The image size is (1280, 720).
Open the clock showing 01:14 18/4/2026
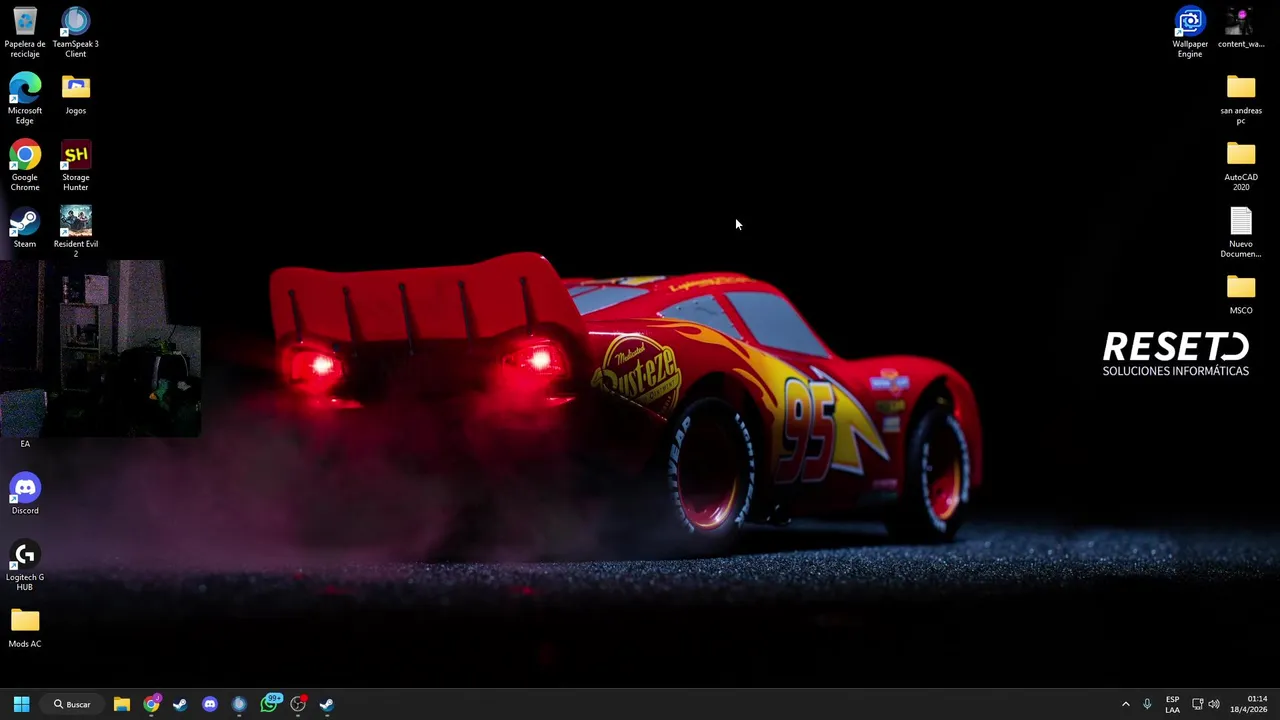point(1248,704)
